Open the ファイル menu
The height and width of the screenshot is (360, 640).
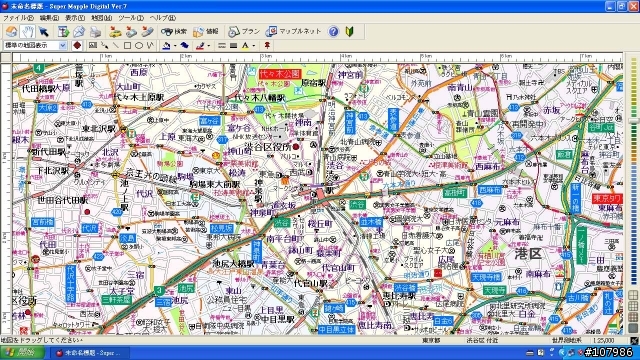(18, 18)
